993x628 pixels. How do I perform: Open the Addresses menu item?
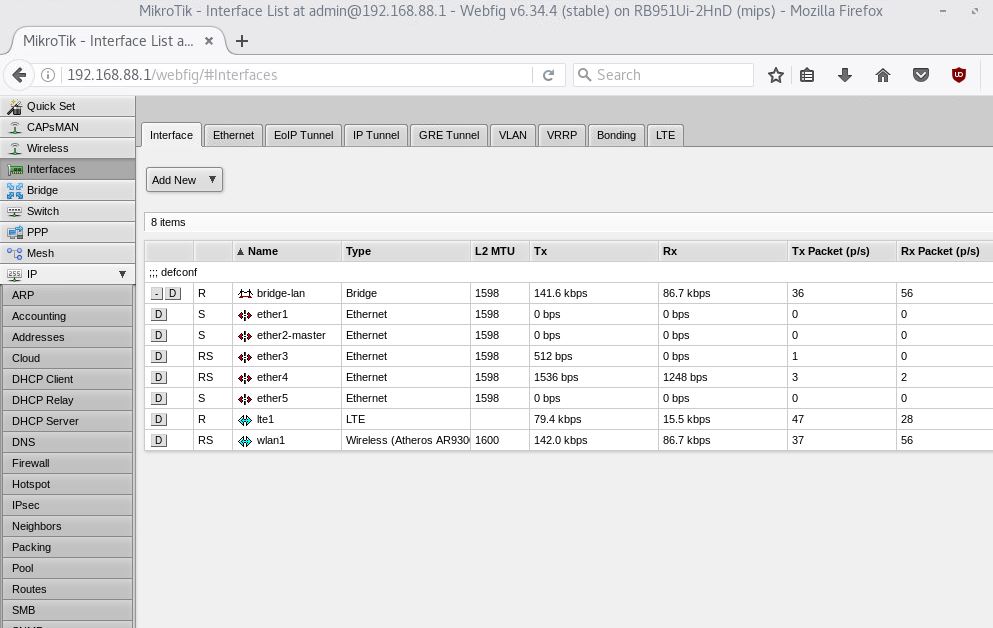pyautogui.click(x=68, y=337)
